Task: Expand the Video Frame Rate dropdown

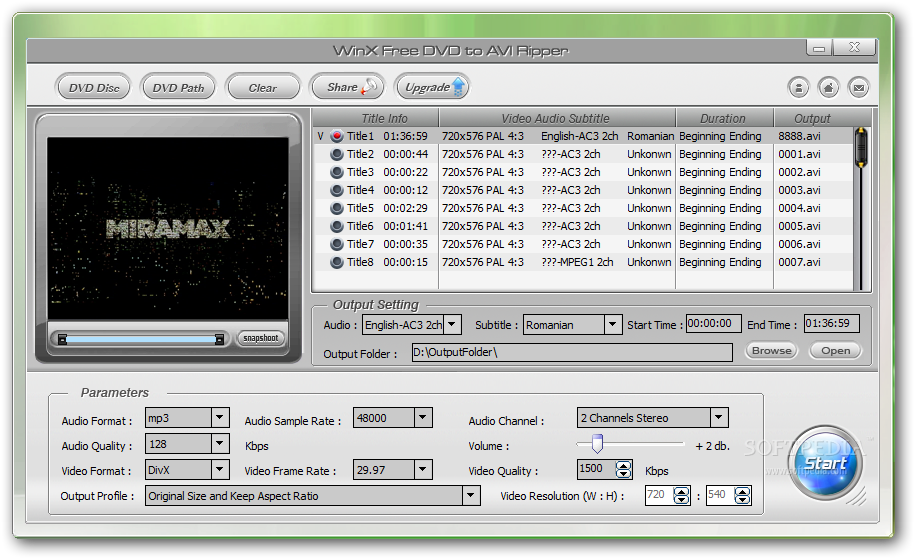Action: tap(423, 469)
